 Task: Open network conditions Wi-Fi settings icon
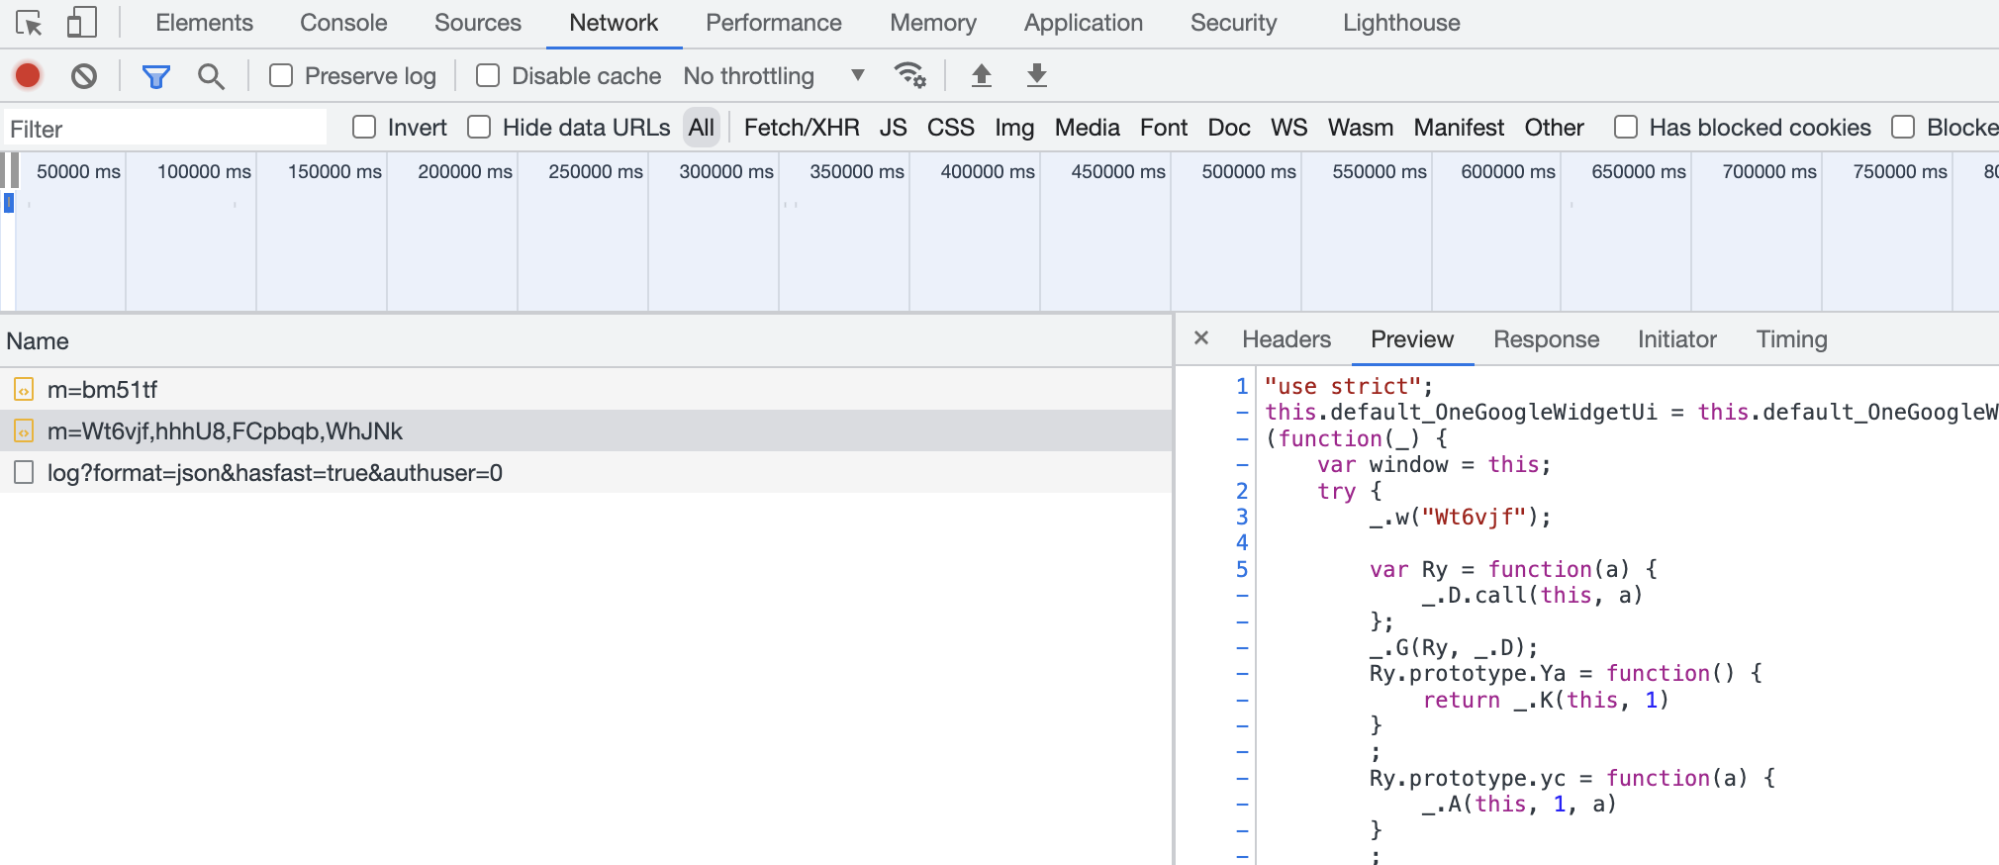click(909, 76)
